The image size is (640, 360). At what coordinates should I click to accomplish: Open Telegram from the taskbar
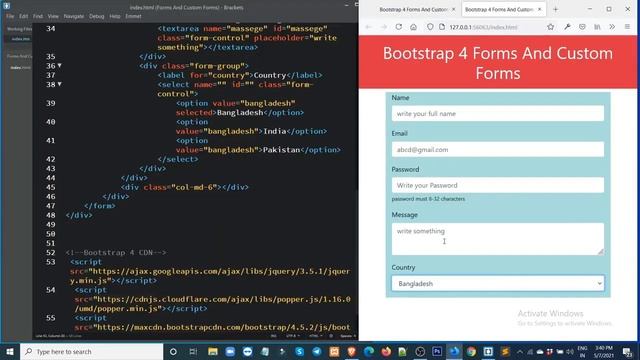(x=317, y=351)
